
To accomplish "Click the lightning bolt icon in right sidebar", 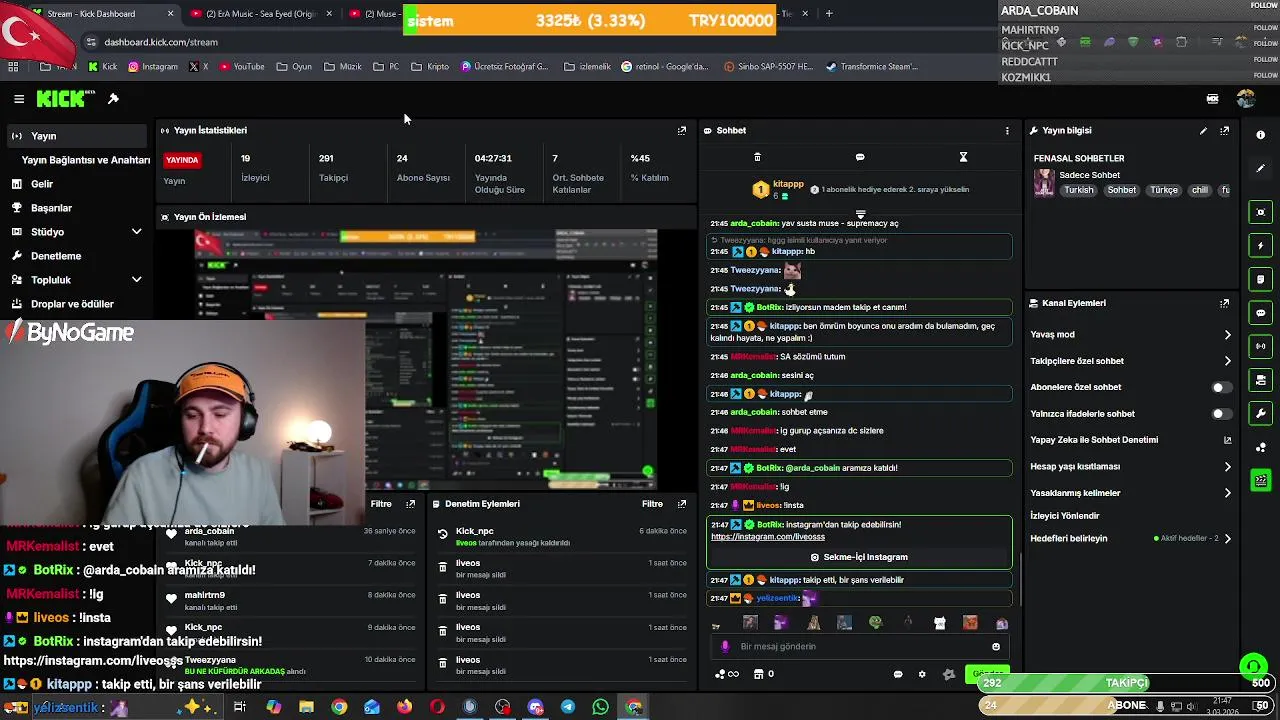I will click(x=1260, y=246).
